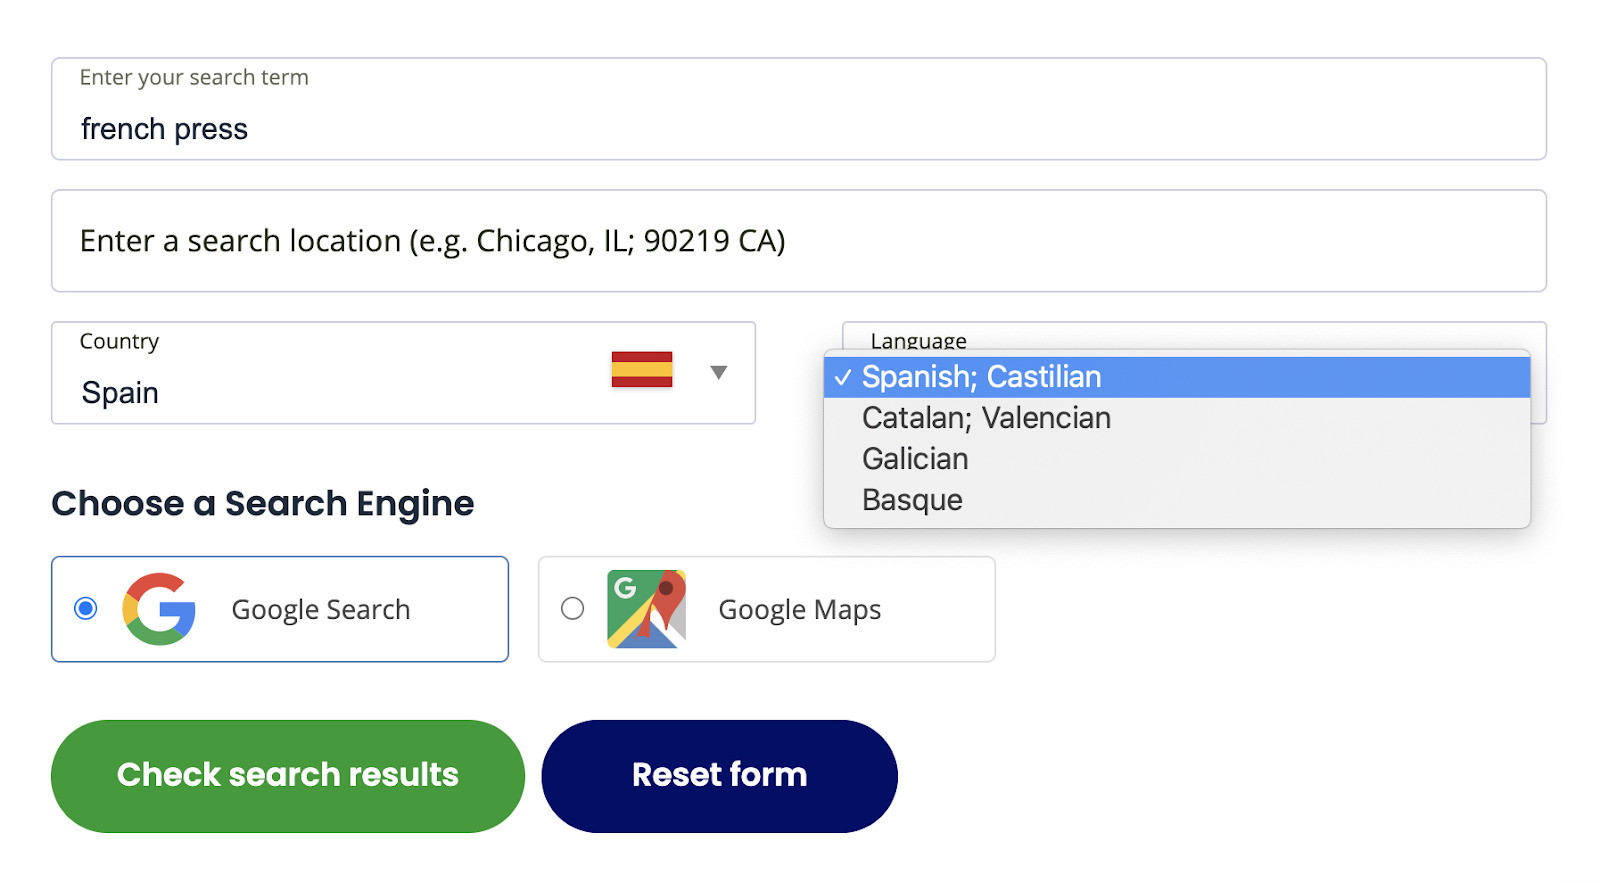Click the Reset form button
This screenshot has height=883, width=1600.
pos(719,776)
